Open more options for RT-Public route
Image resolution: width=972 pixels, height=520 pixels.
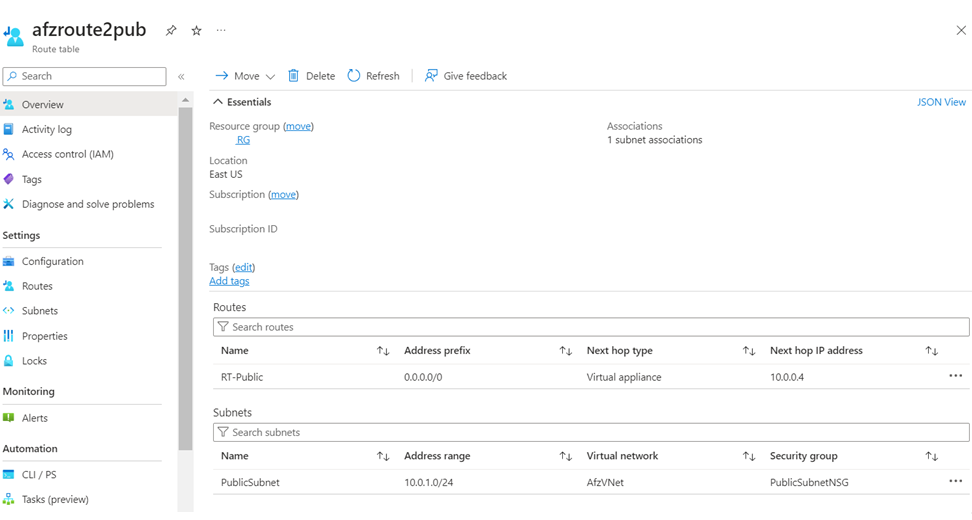click(955, 377)
